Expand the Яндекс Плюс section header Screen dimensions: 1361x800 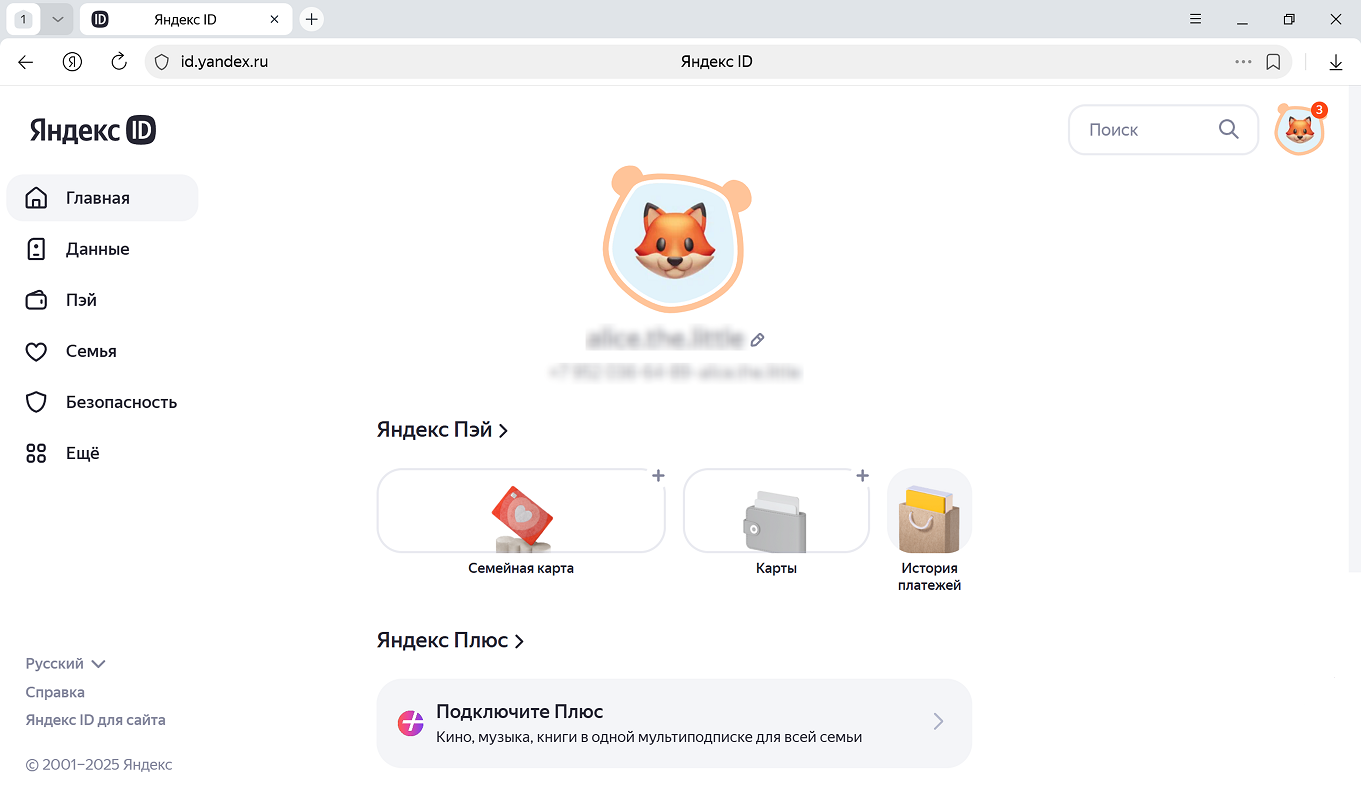450,641
